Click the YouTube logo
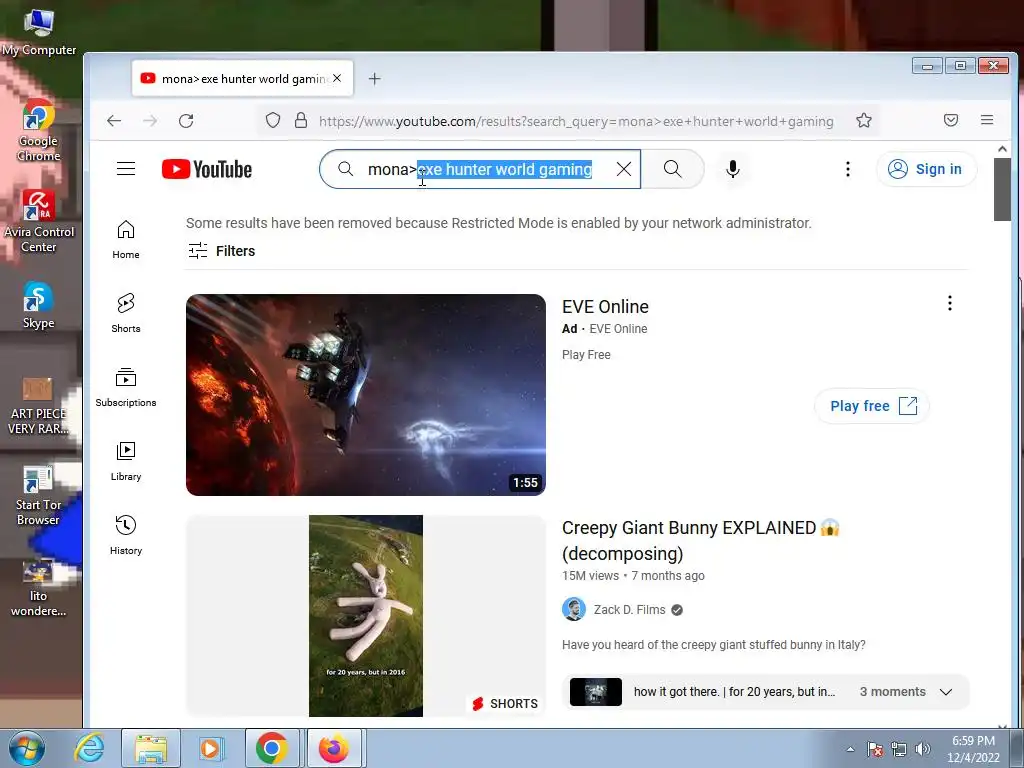Image resolution: width=1024 pixels, height=768 pixels. (207, 169)
